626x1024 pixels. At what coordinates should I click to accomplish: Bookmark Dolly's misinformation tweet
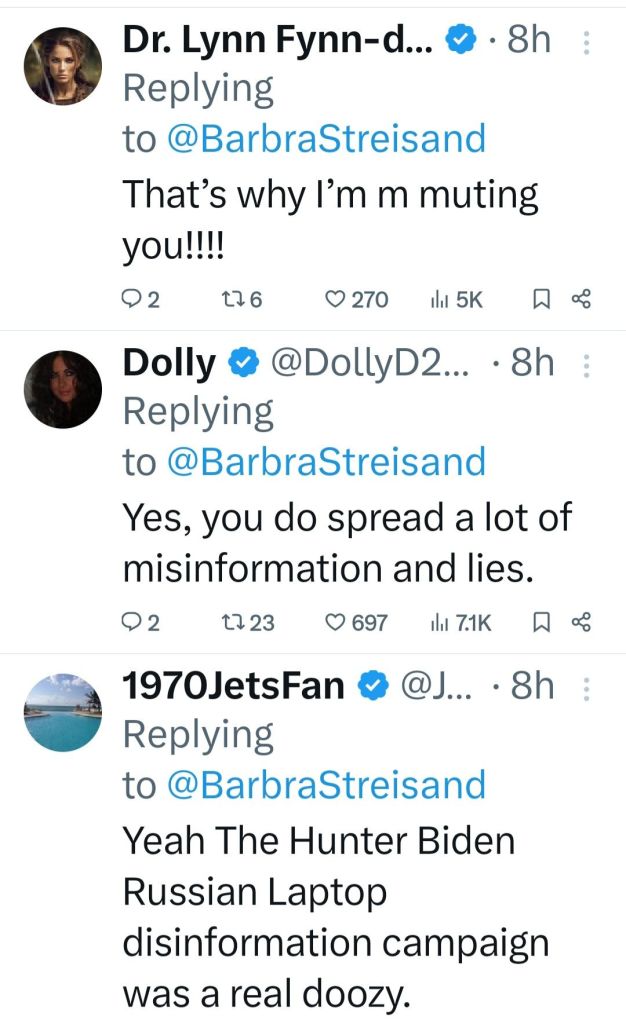coord(539,623)
